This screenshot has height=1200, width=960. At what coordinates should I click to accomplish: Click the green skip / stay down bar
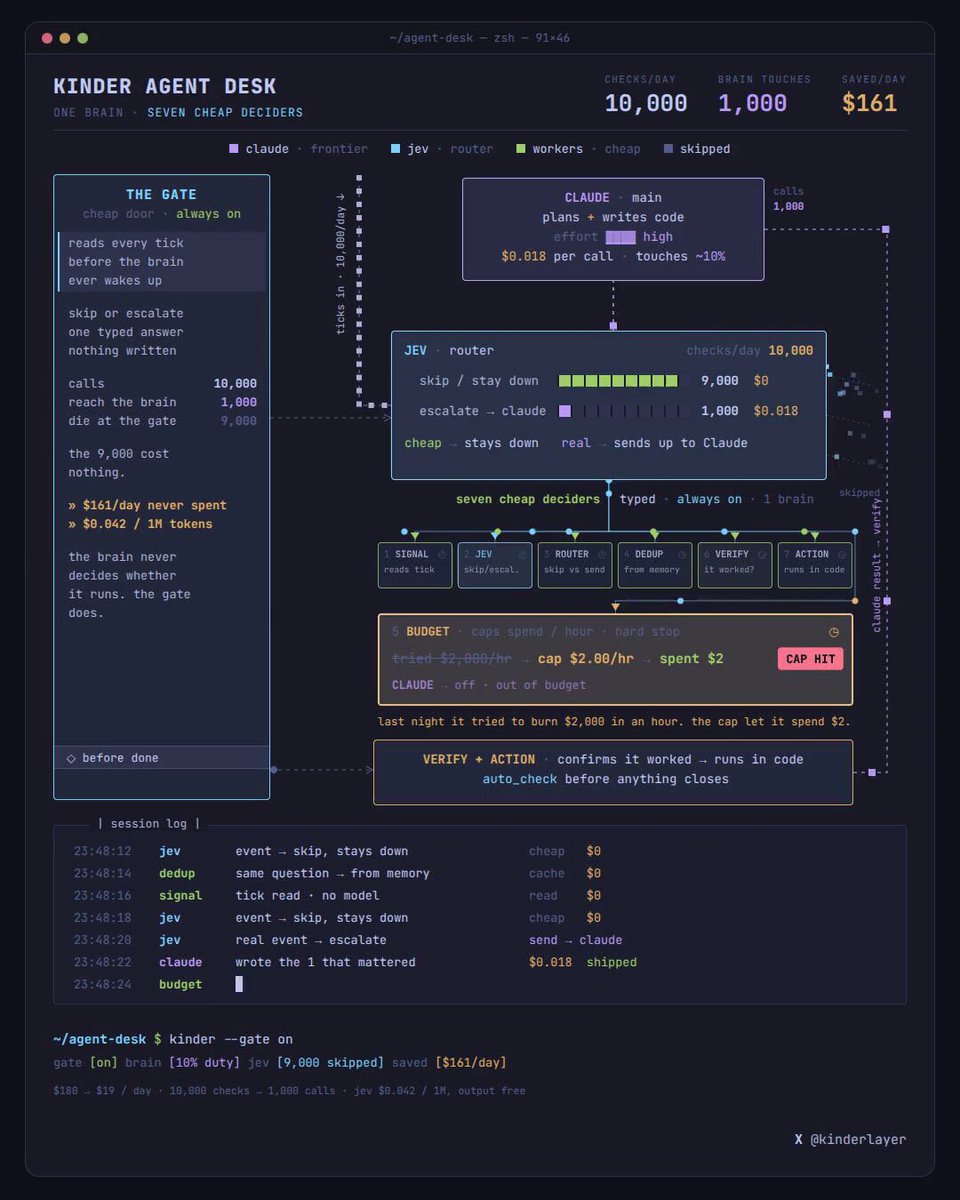click(618, 381)
